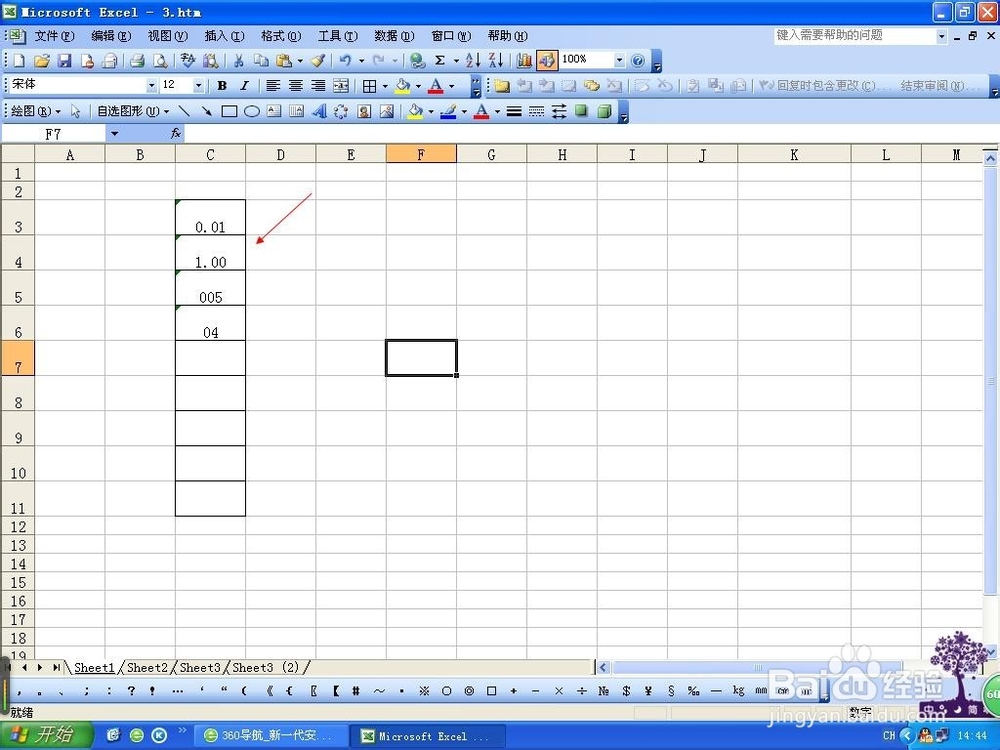Click the 开始 Start button

[x=45, y=735]
